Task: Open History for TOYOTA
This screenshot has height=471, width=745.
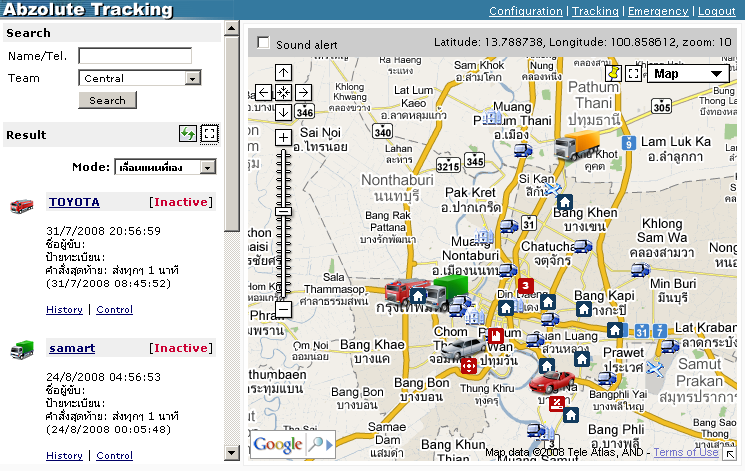Action: click(x=64, y=309)
